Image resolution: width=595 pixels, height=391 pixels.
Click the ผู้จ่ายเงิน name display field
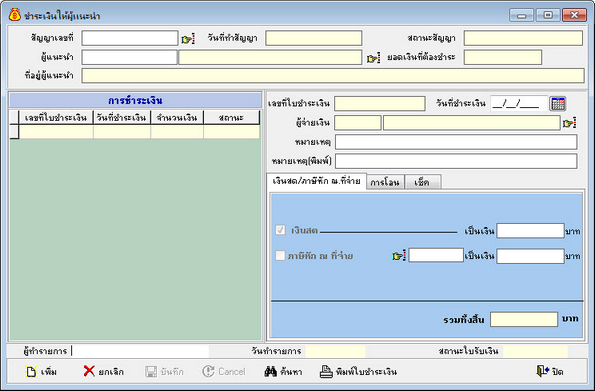(472, 123)
